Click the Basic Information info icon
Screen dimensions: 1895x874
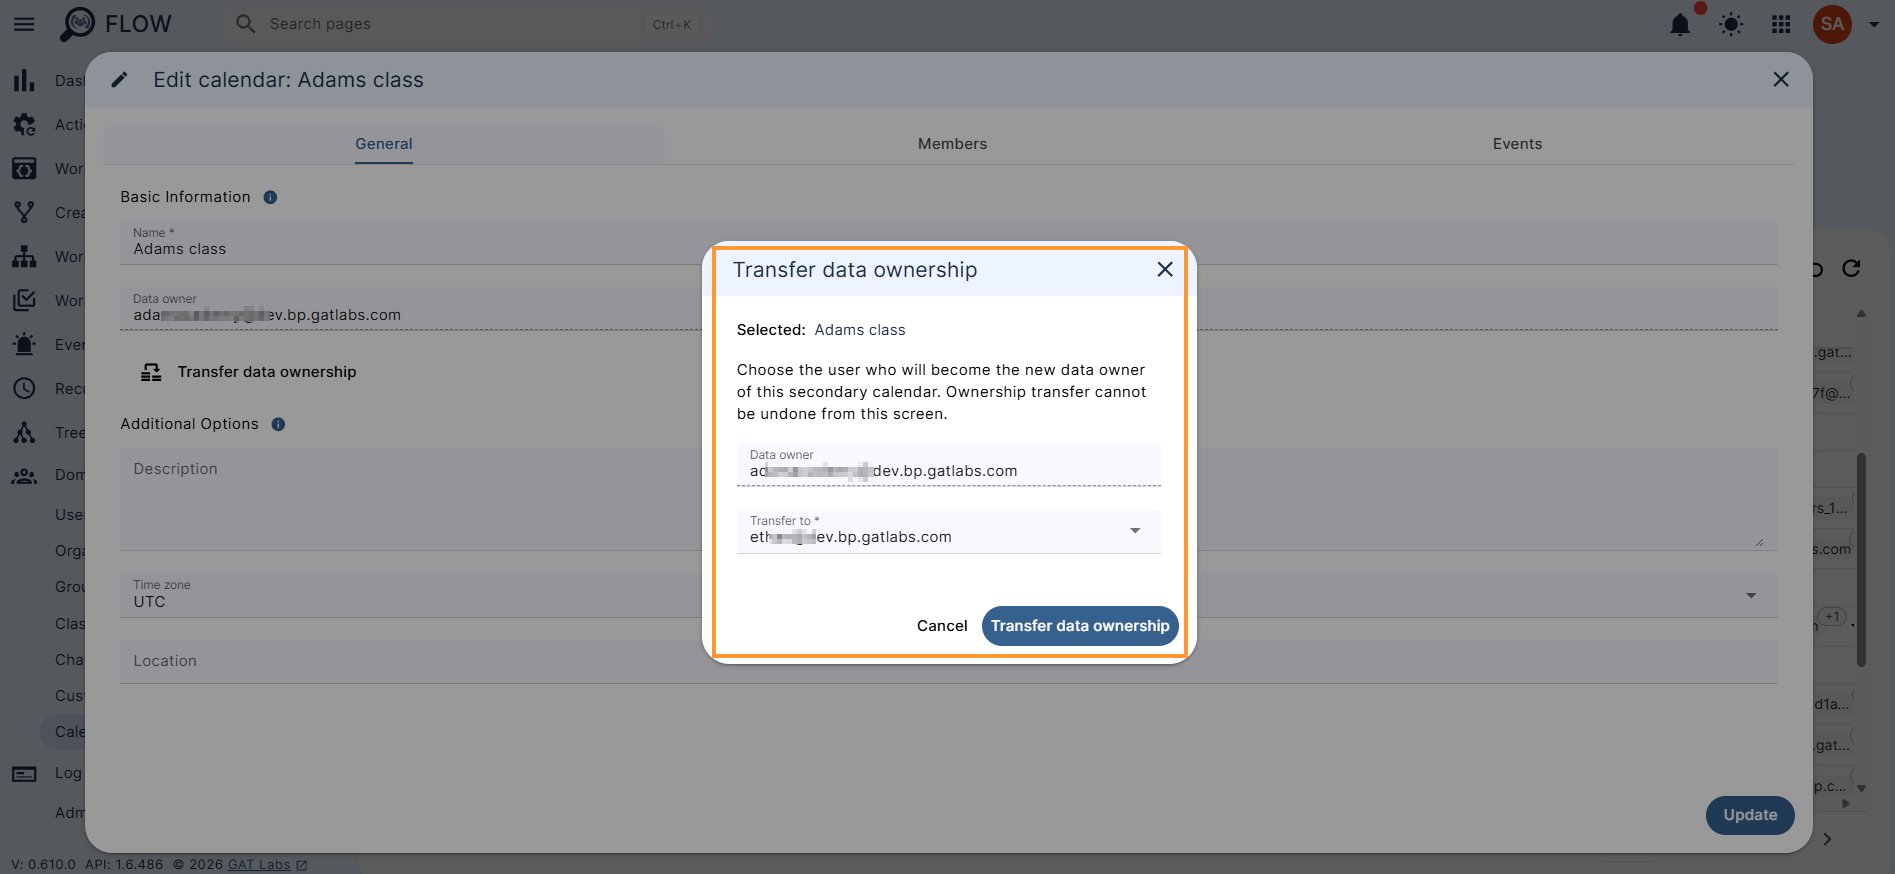tap(270, 197)
